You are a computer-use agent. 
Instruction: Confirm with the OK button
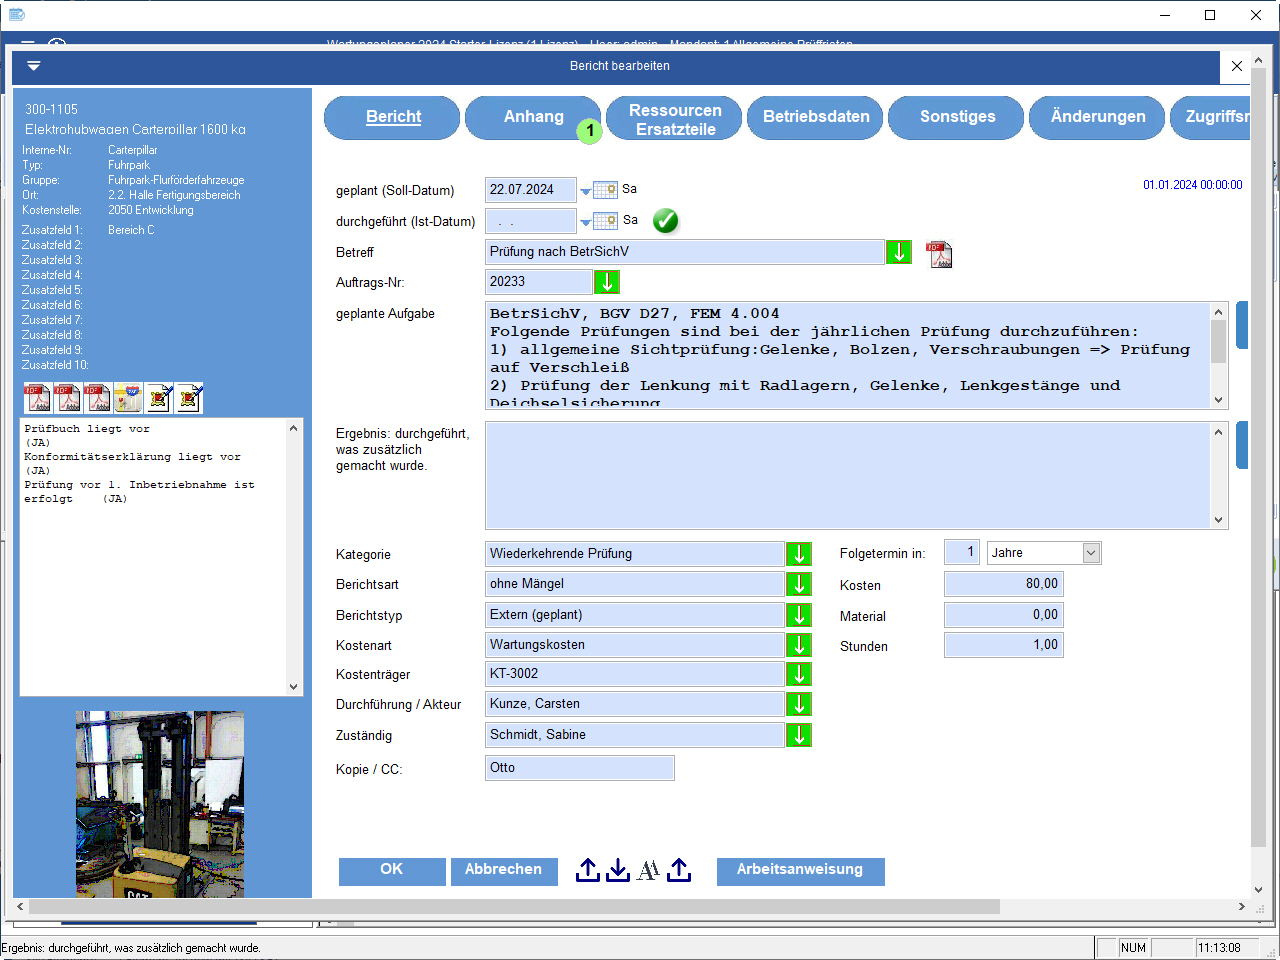[392, 871]
